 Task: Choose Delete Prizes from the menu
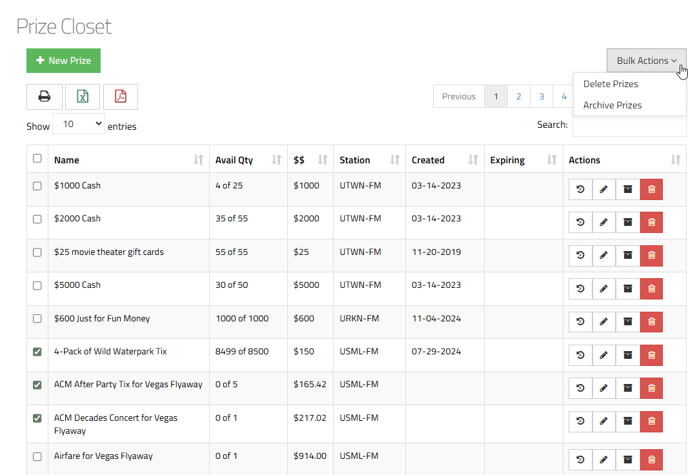(610, 84)
